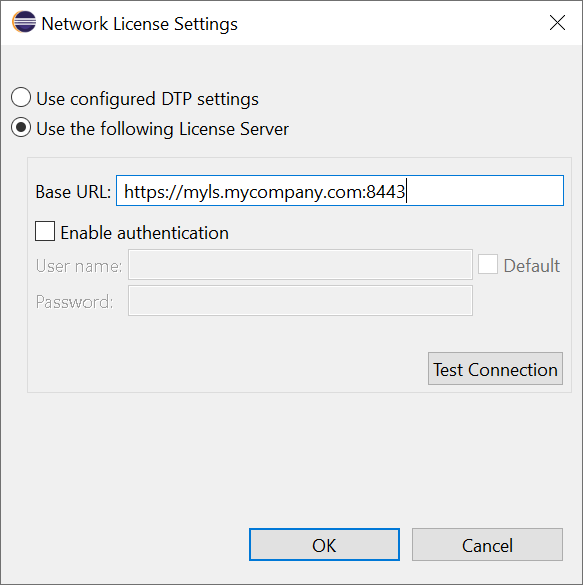This screenshot has width=583, height=585.
Task: Click the Use configured DTP settings label text
Action: (147, 99)
